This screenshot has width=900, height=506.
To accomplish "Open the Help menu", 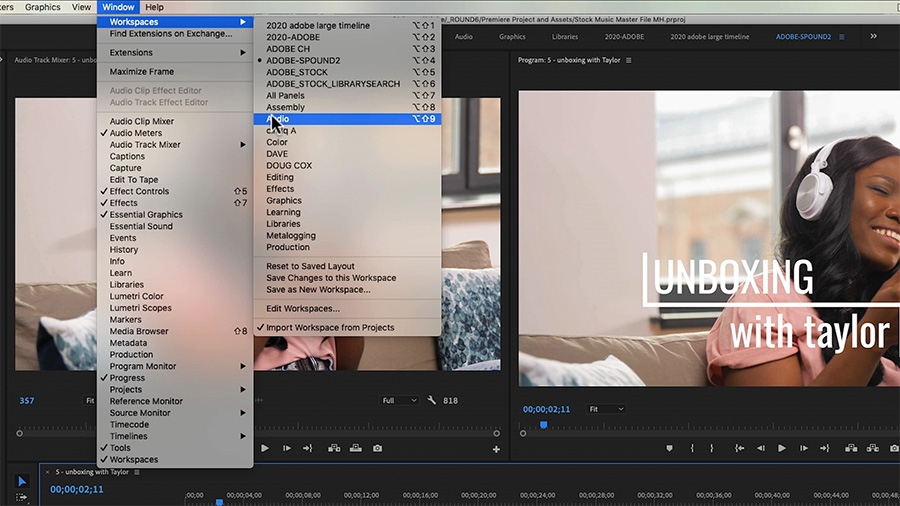I will pos(154,7).
